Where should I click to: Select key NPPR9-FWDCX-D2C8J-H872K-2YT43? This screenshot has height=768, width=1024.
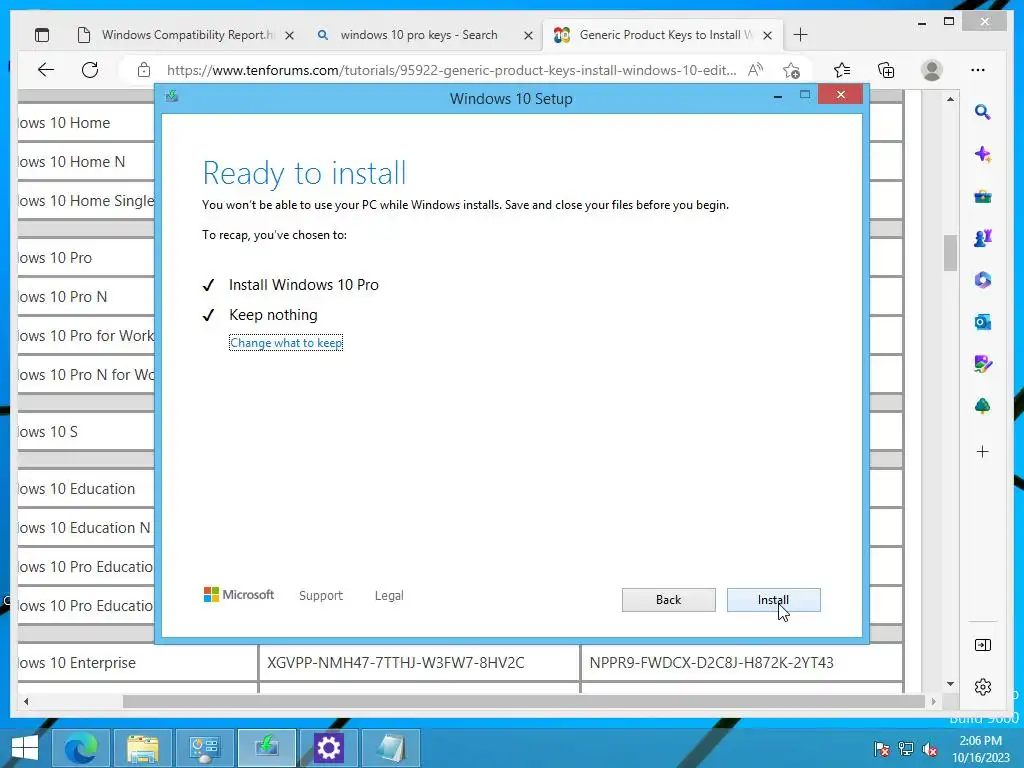click(712, 663)
